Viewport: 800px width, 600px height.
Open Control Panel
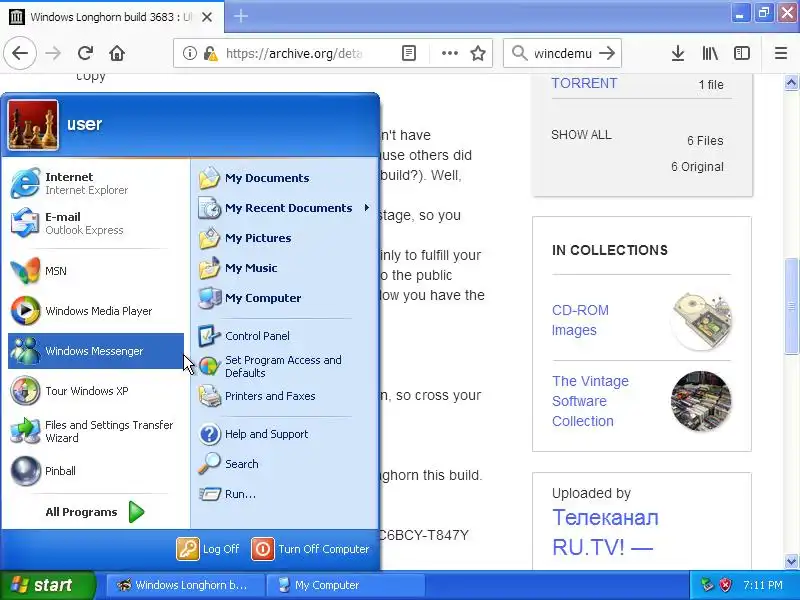tap(284, 336)
